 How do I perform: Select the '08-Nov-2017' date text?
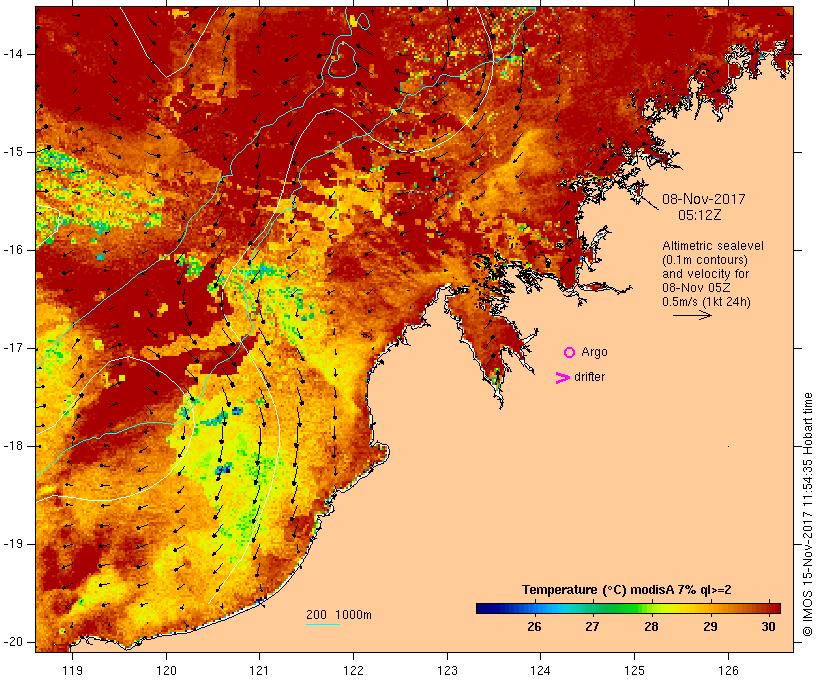703,199
